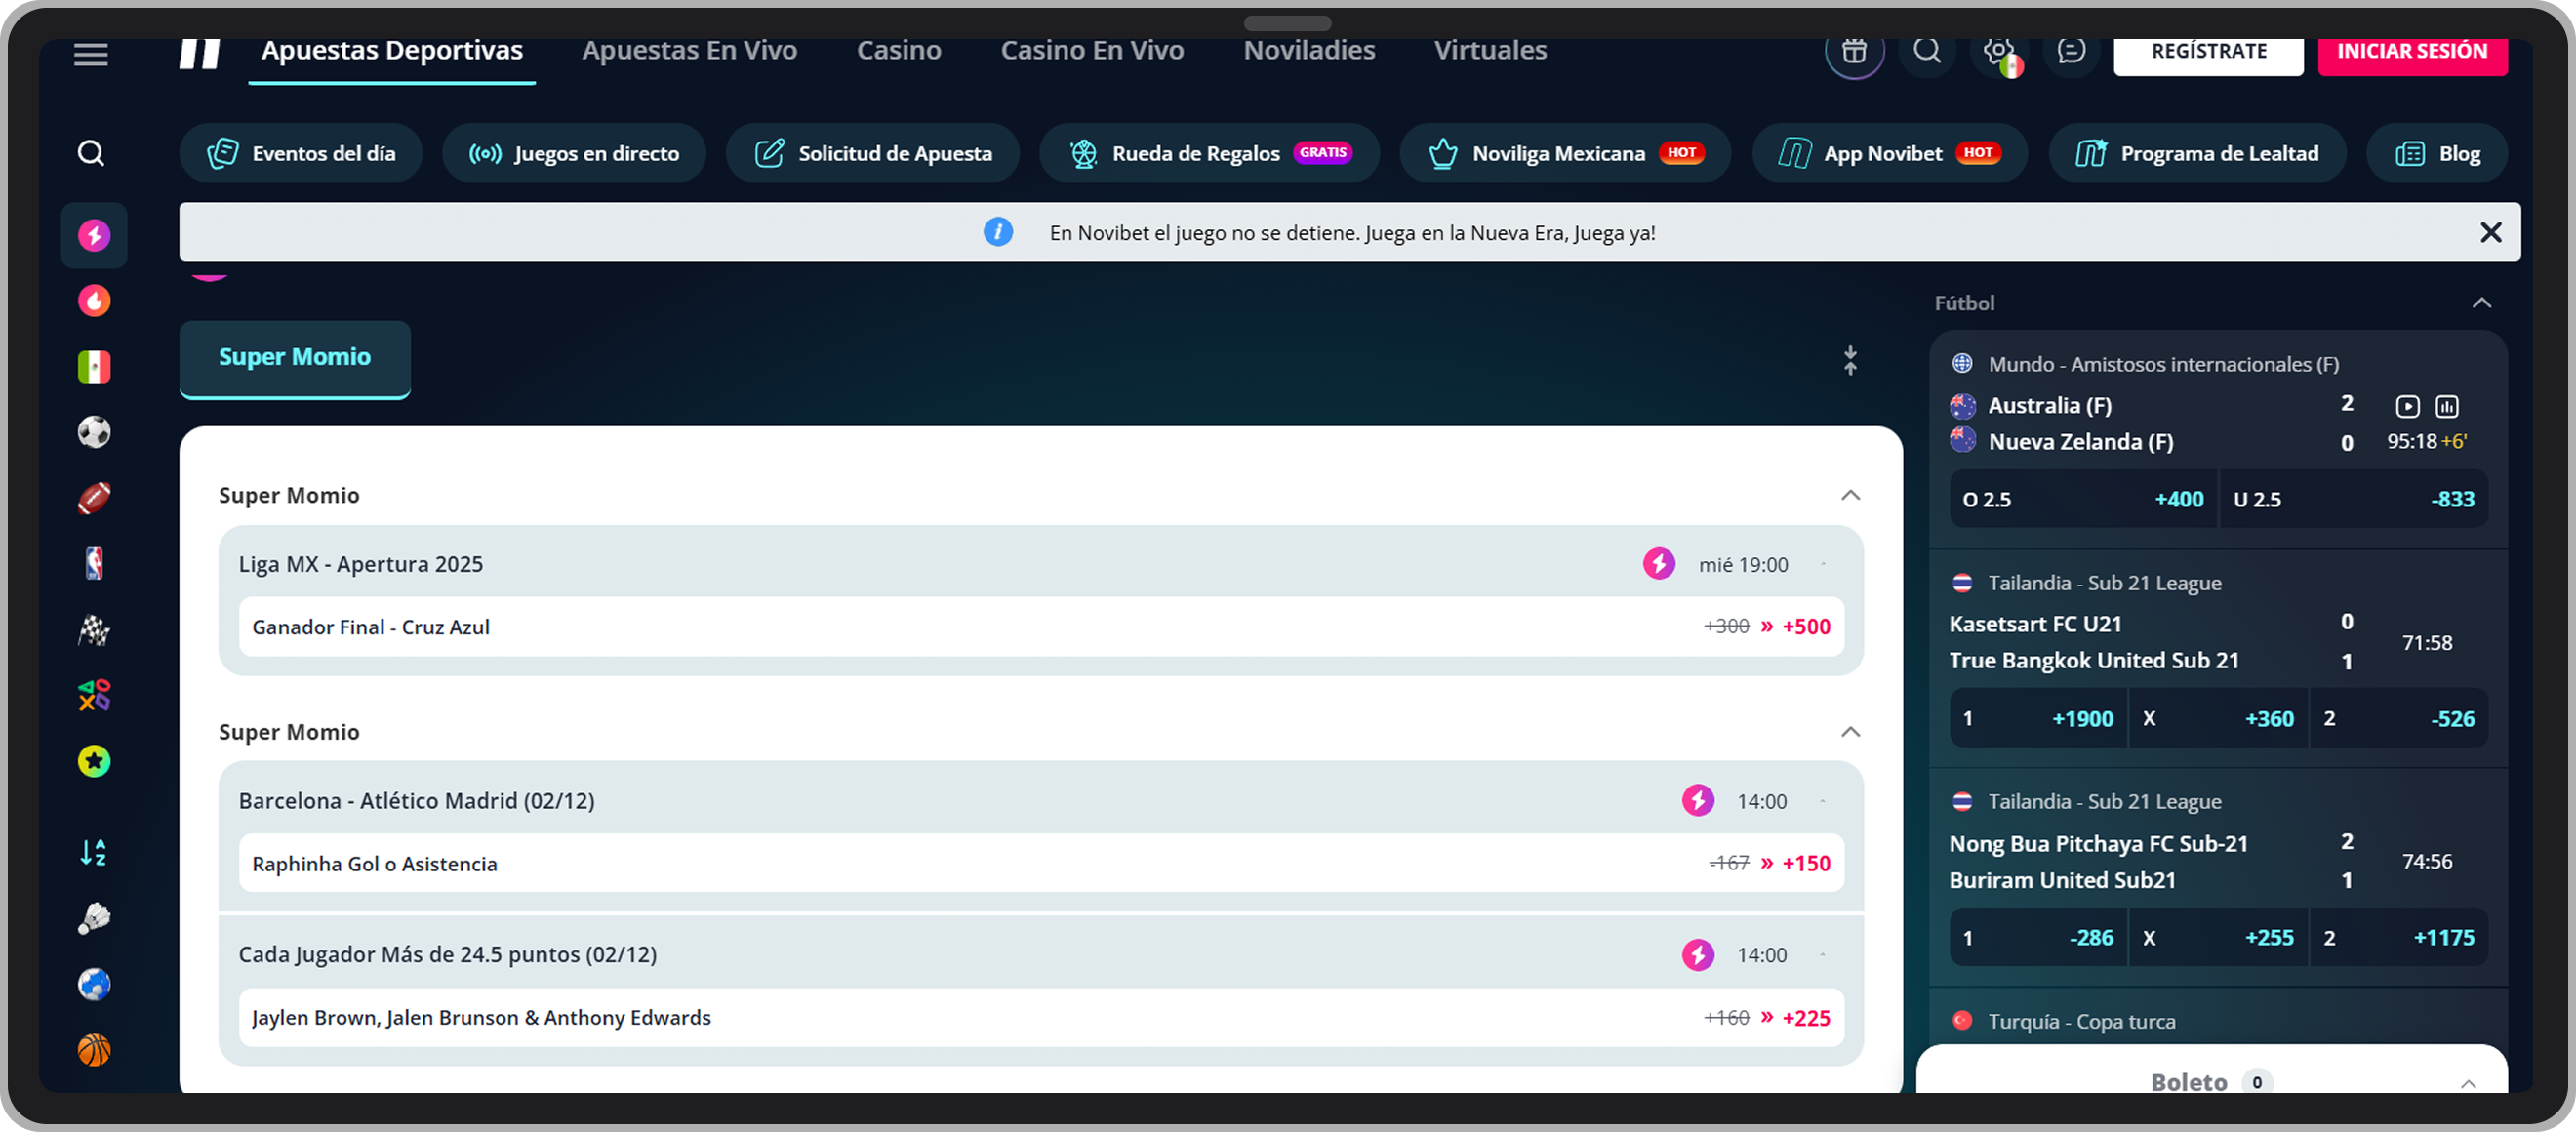Switch to Apuestas En Vivo tab

click(689, 51)
